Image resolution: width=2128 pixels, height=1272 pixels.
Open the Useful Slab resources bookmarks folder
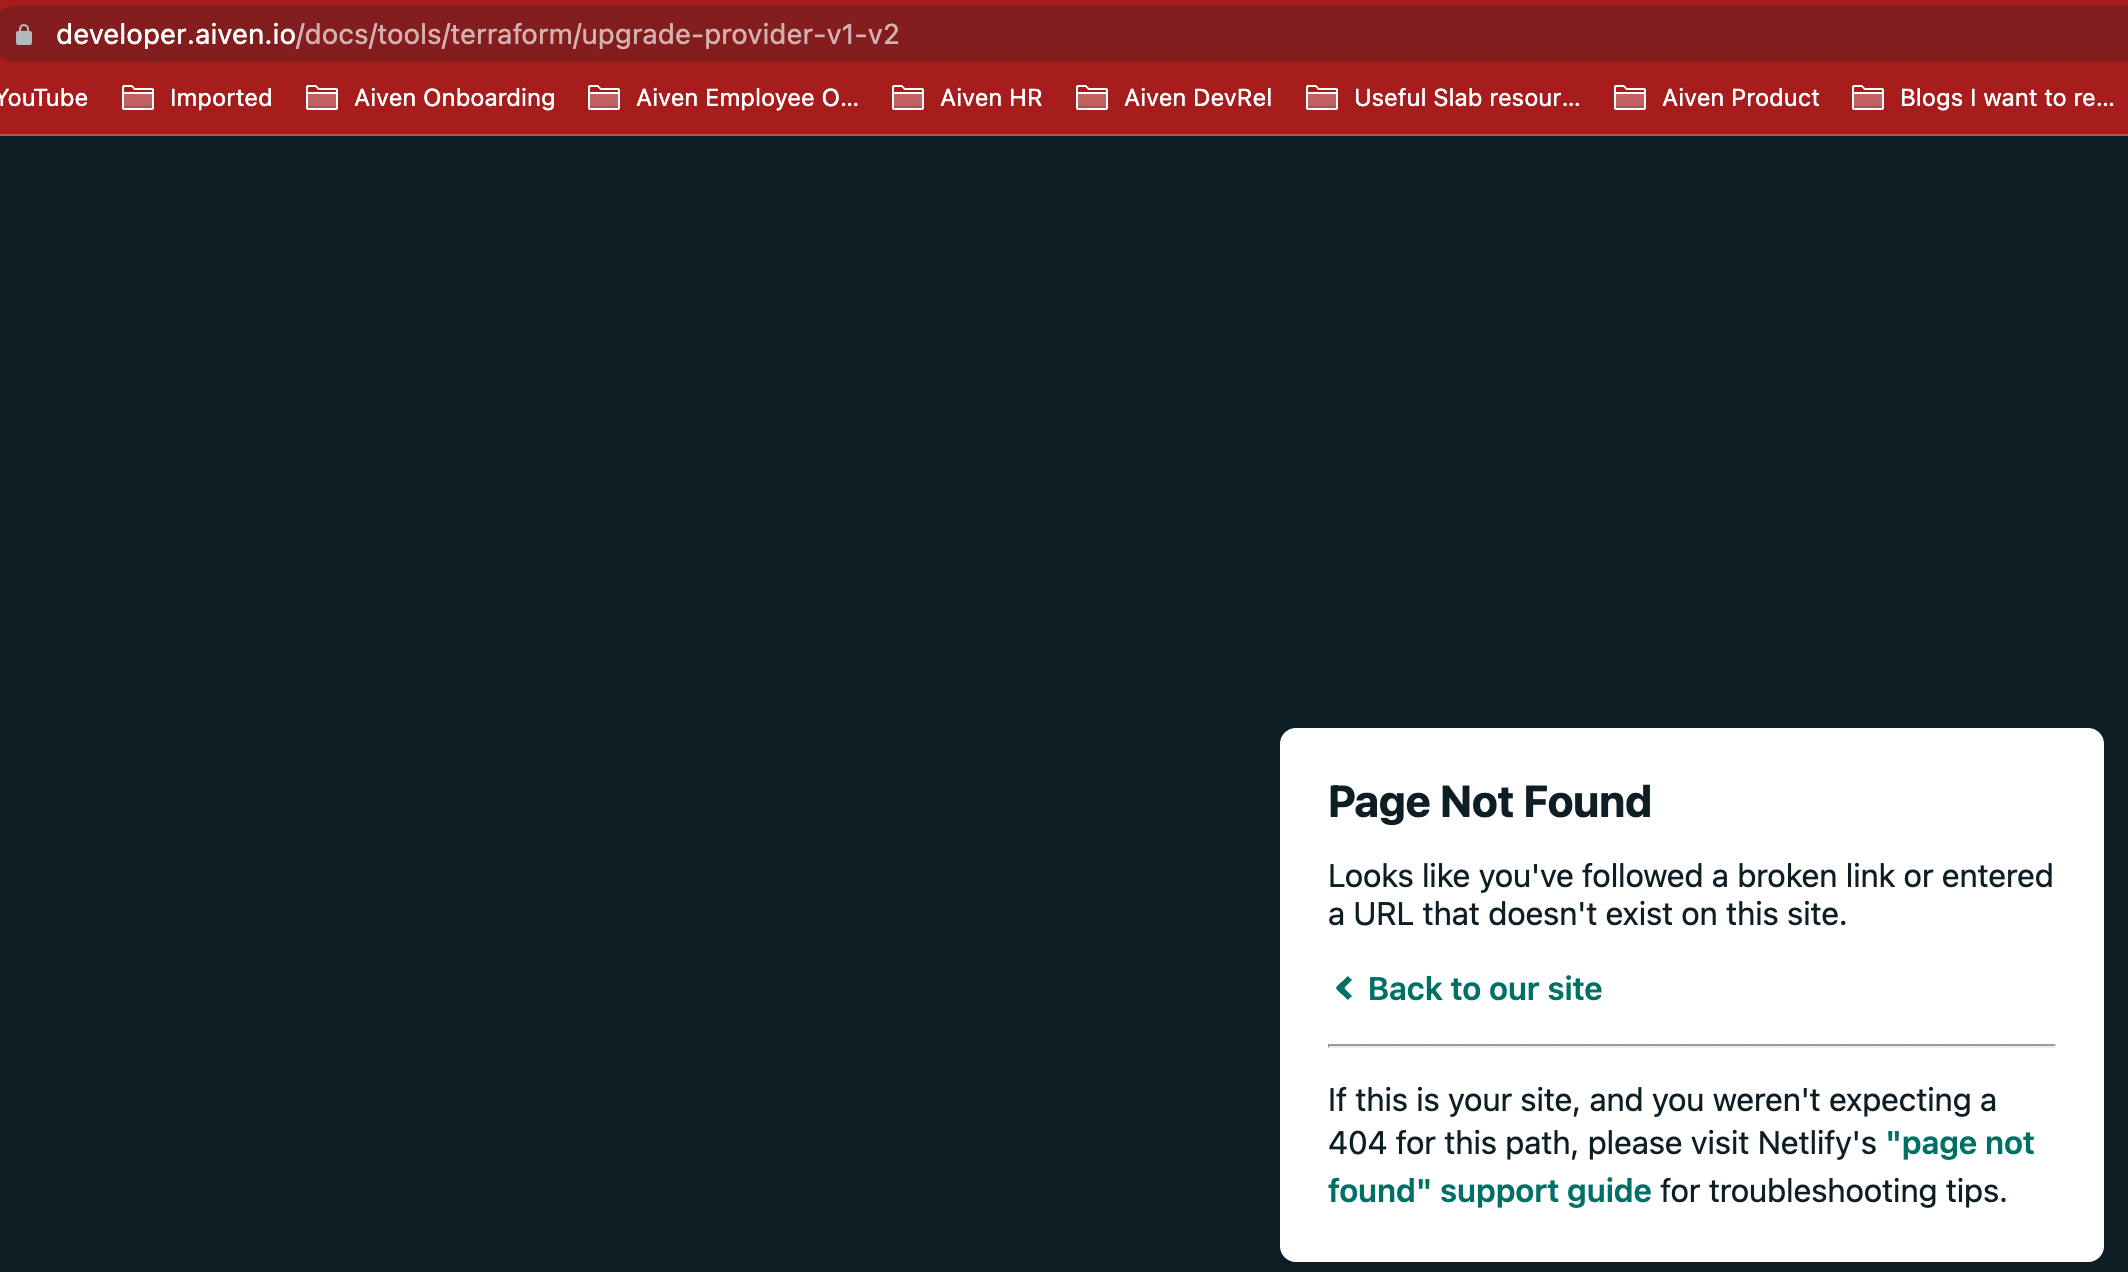pos(1443,98)
